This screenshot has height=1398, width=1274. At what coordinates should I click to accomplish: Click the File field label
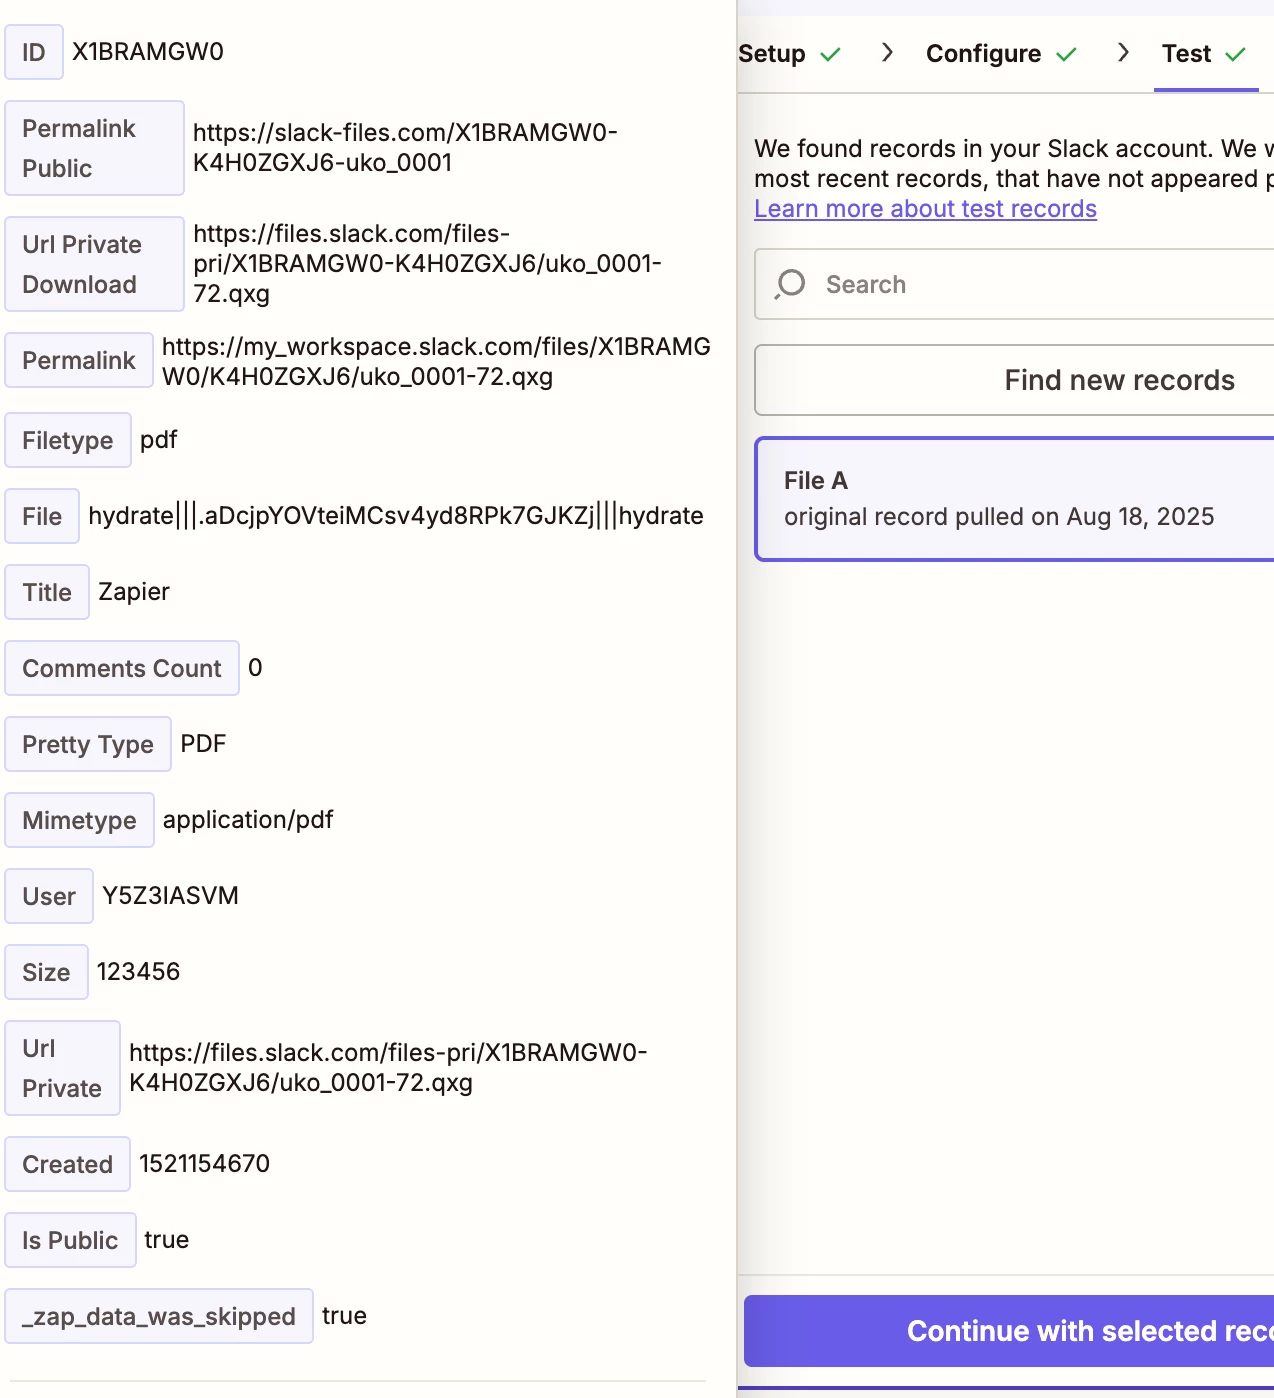[42, 516]
